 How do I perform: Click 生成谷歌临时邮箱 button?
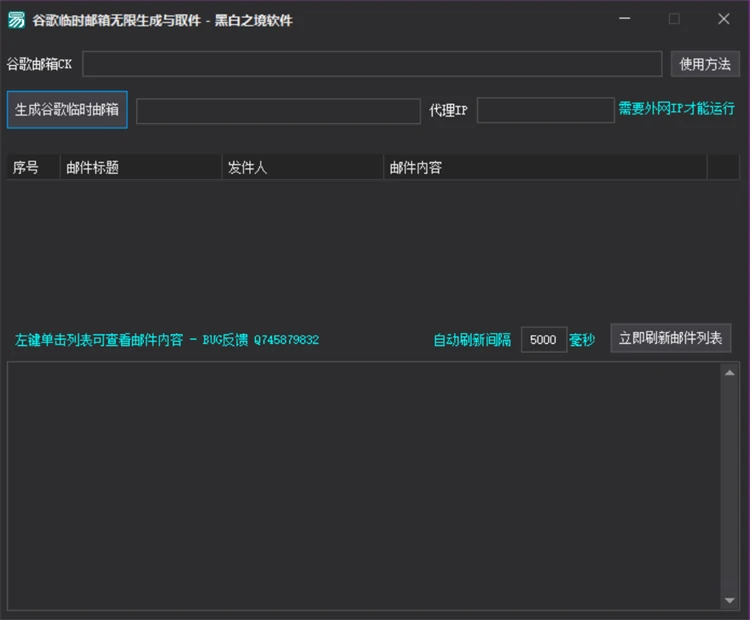click(x=67, y=110)
